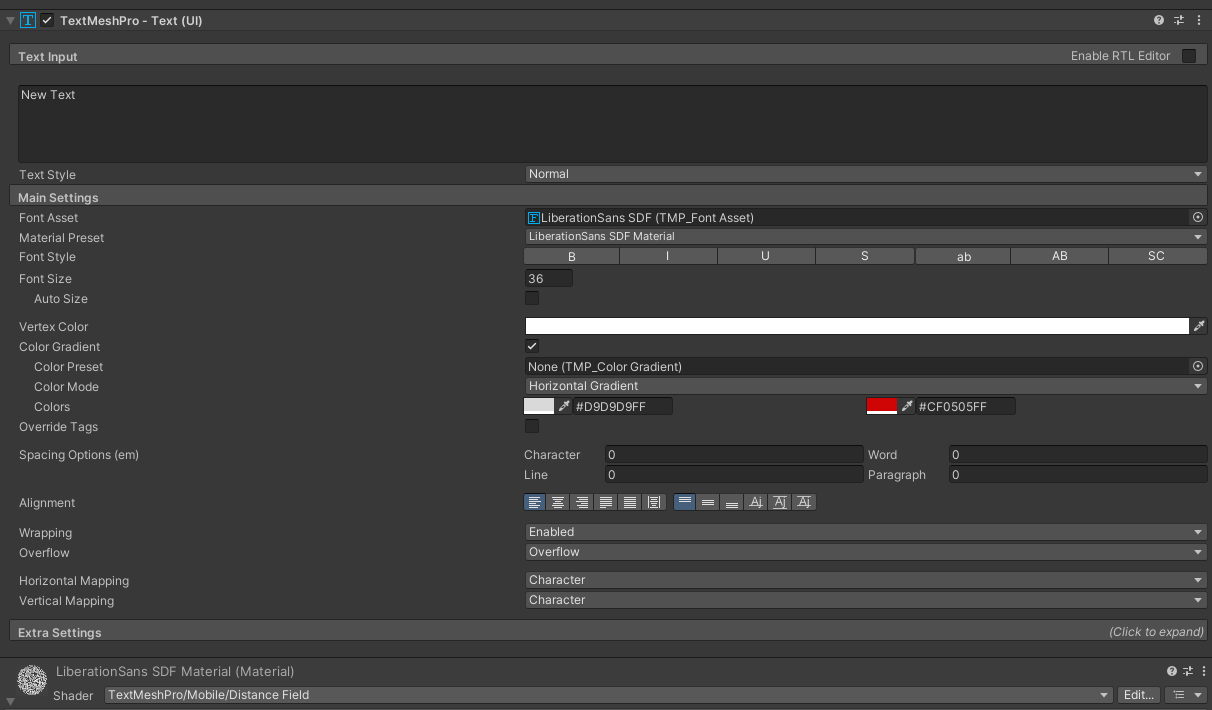Uncheck Color Gradient checkbox
This screenshot has width=1212, height=710.
(x=532, y=346)
